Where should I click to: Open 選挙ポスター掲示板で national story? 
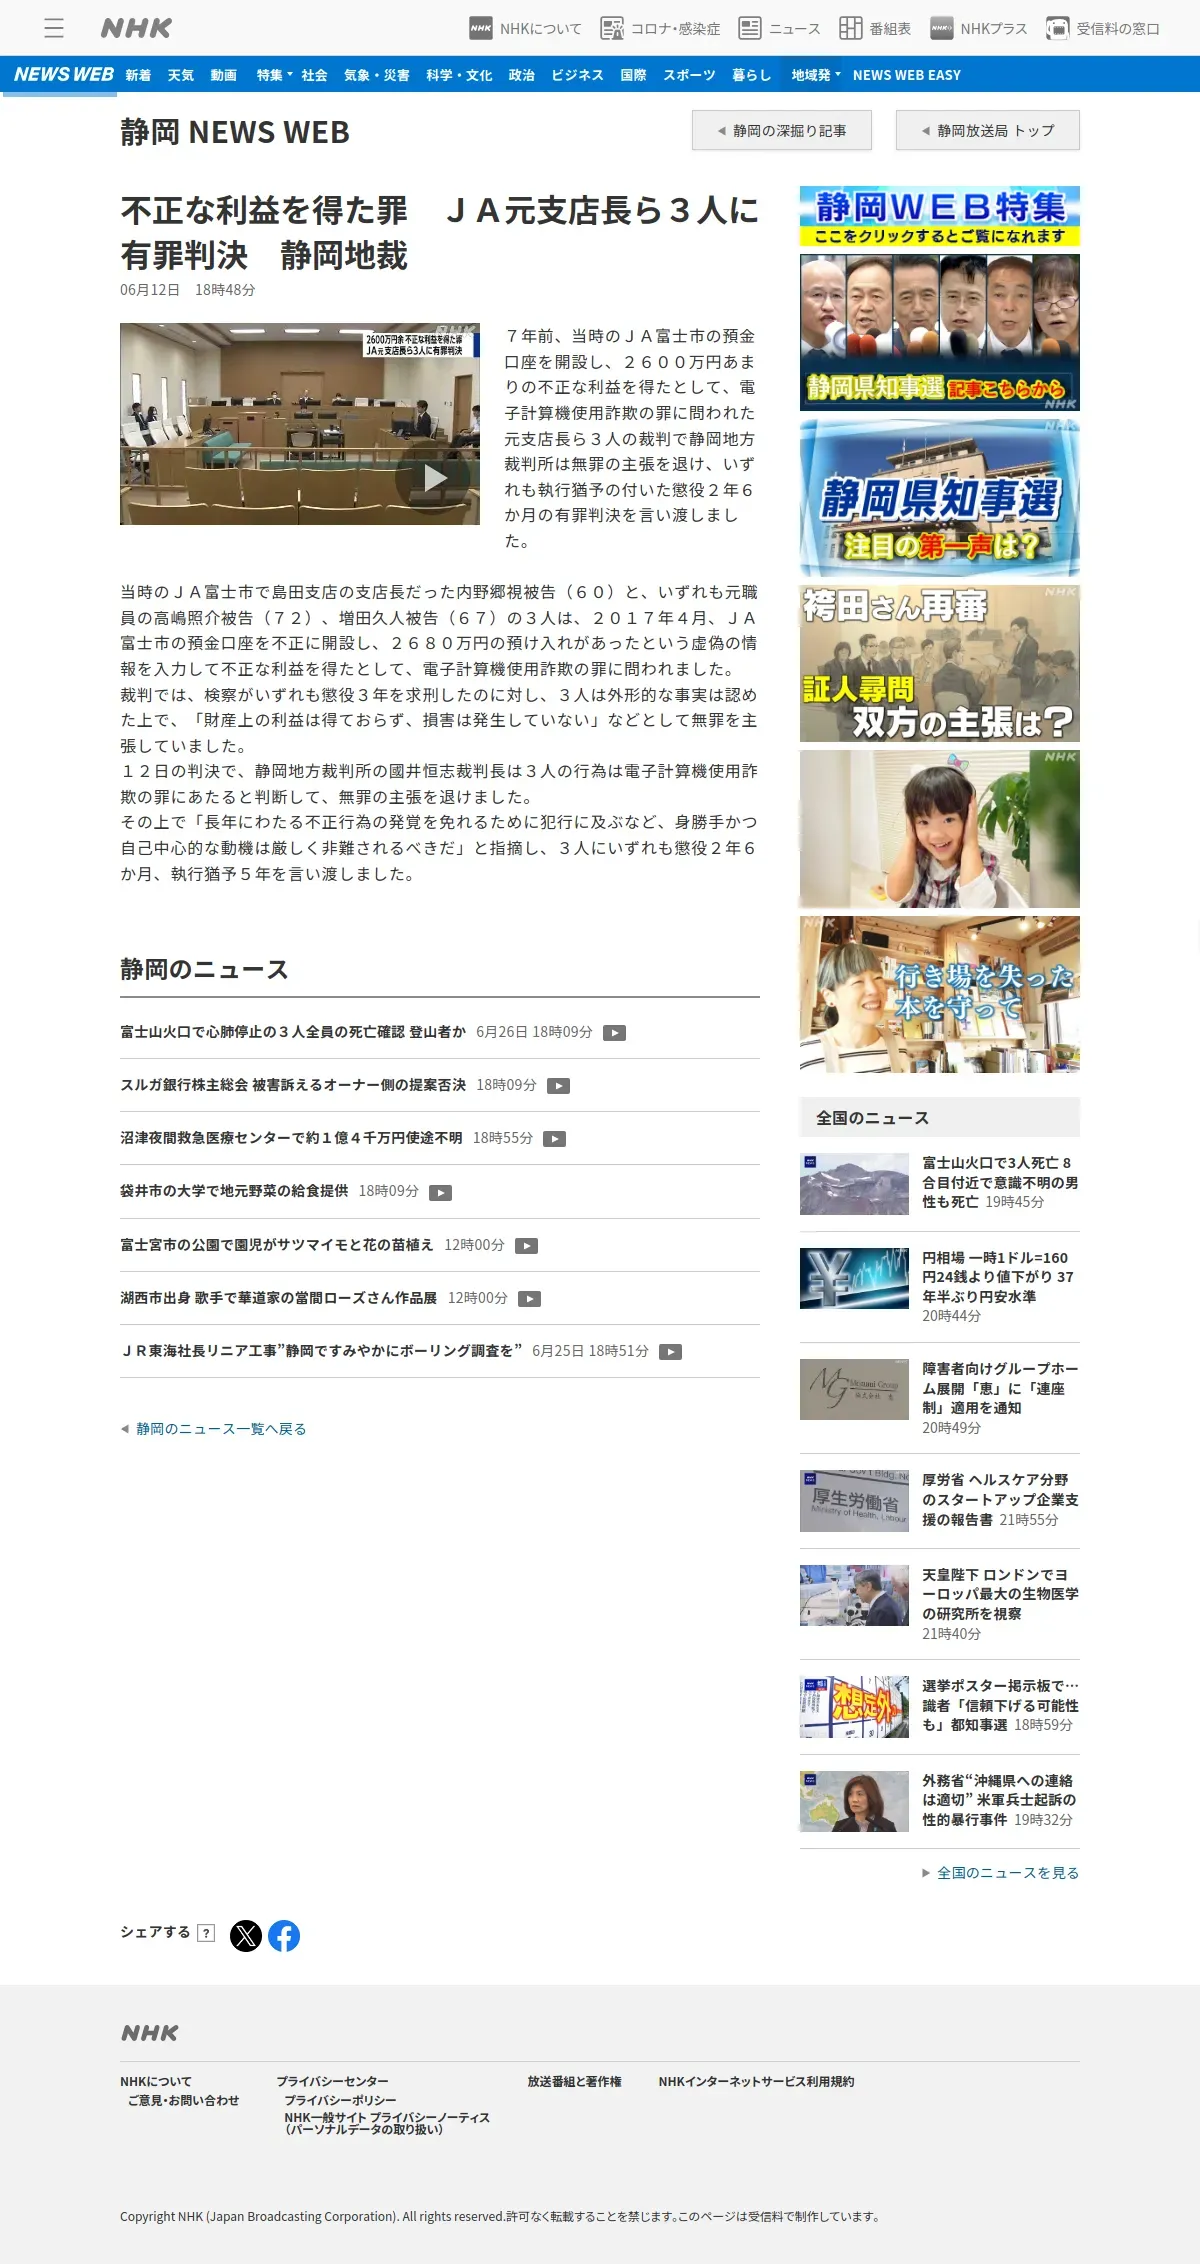[x=940, y=1706]
